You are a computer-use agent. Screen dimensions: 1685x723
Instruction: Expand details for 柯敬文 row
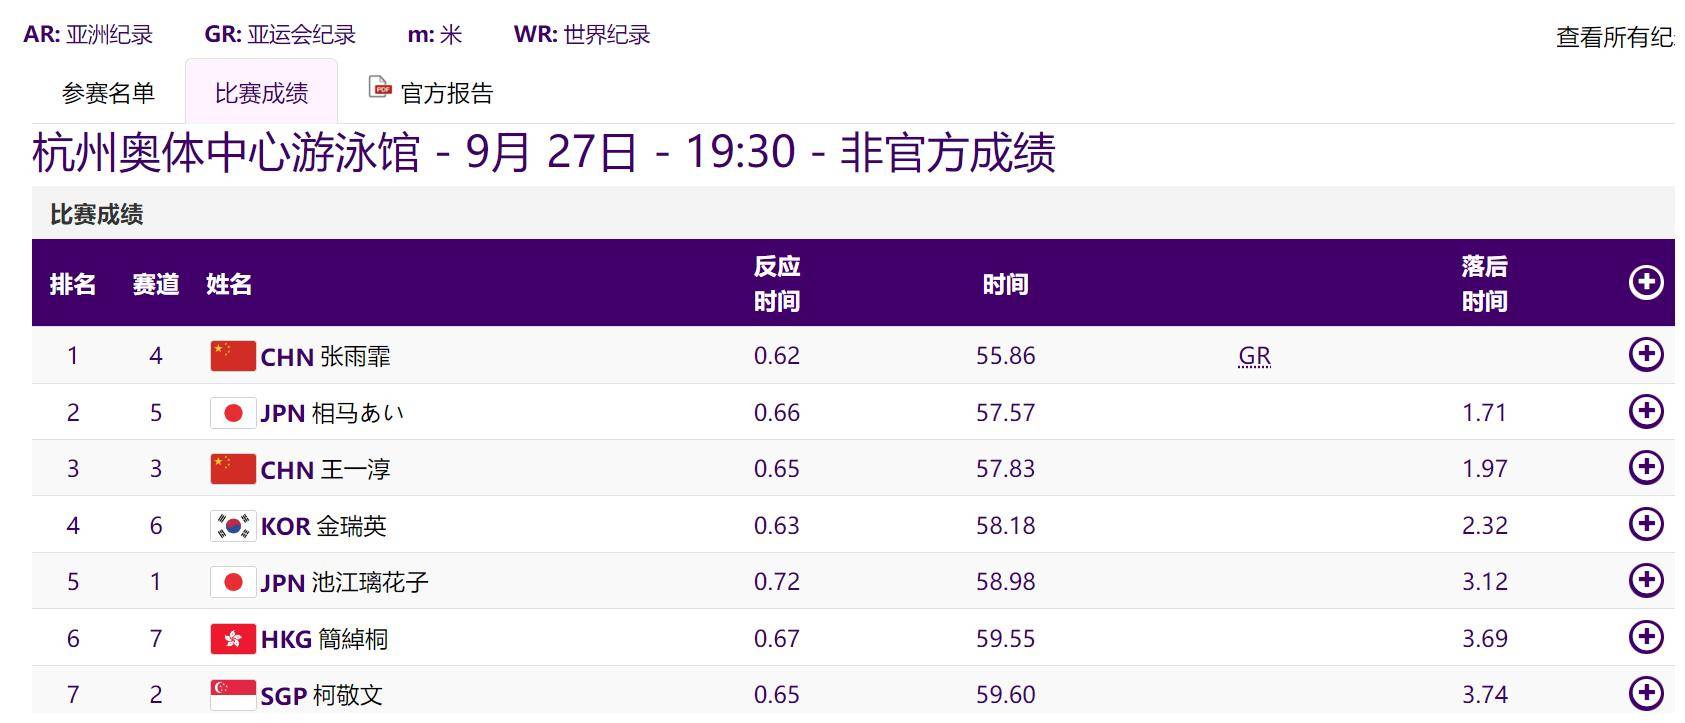[1646, 693]
